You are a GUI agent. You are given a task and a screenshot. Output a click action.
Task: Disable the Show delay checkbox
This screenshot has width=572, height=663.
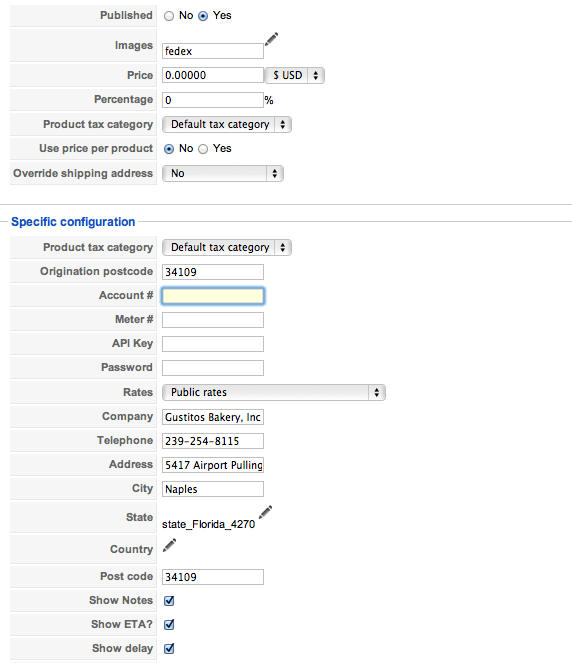[x=169, y=648]
